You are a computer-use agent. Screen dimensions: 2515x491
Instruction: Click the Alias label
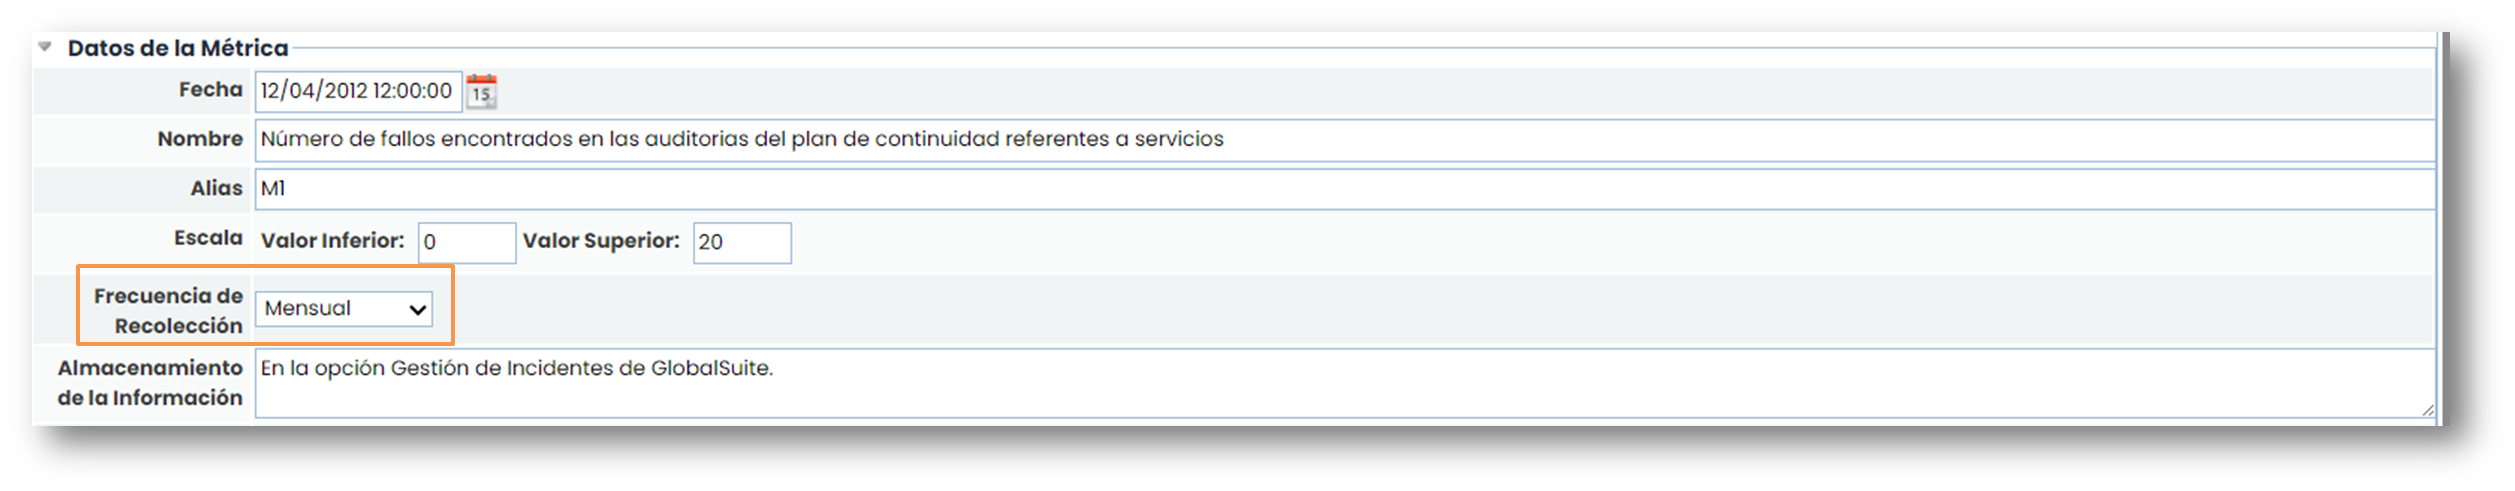coord(216,188)
